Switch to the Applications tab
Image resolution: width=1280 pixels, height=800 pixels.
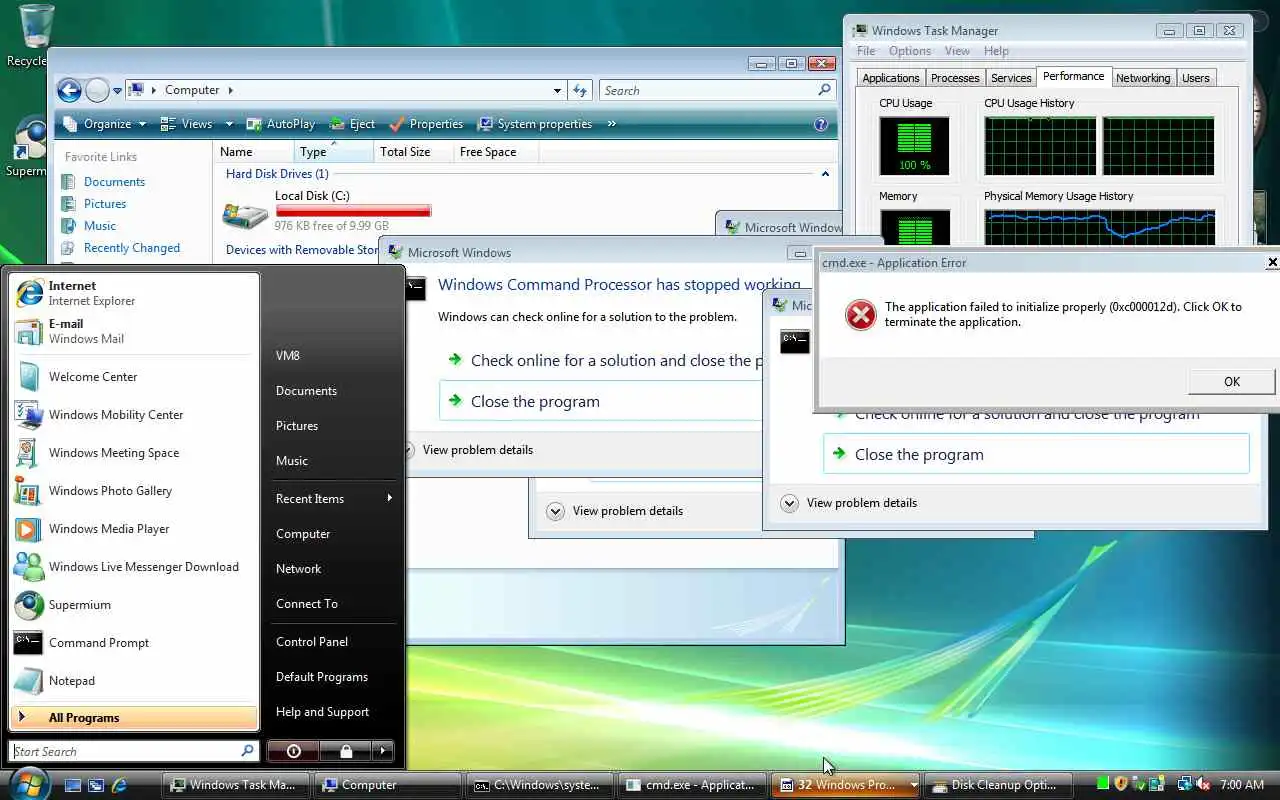pyautogui.click(x=890, y=78)
